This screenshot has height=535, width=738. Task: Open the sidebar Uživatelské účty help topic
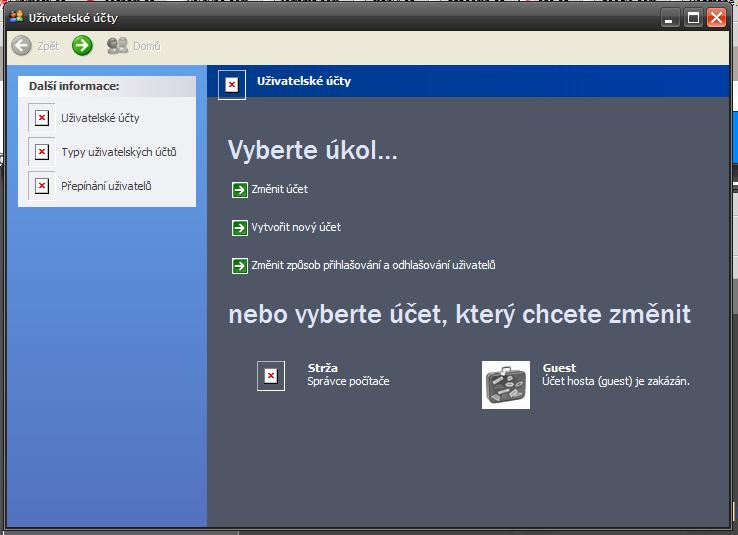click(x=100, y=118)
